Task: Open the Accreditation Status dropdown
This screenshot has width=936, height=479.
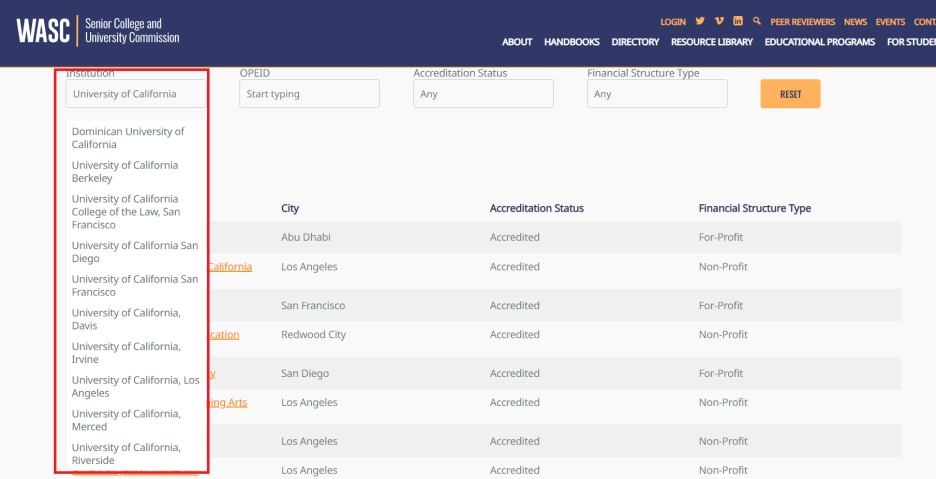Action: point(483,94)
